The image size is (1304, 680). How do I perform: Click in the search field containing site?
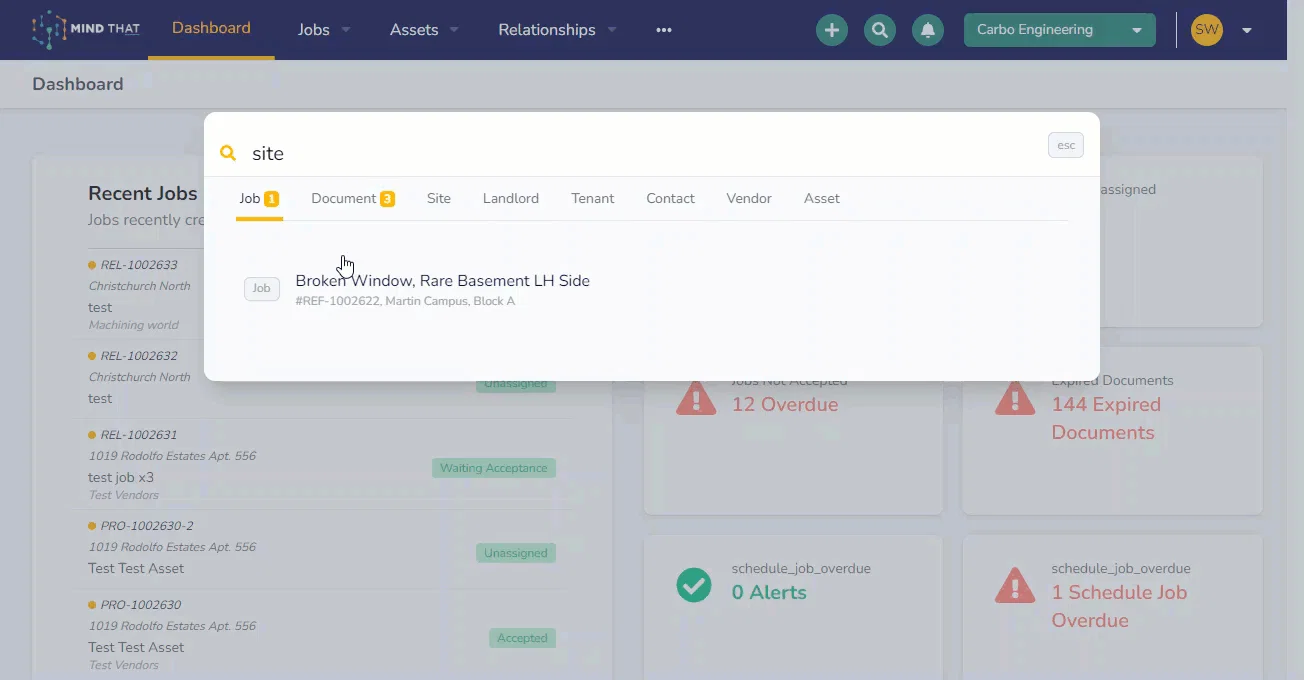(640, 153)
